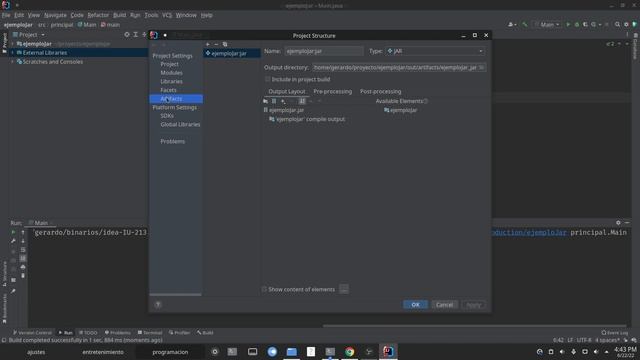Hide the Run panel with minus icon
640x360 pixels.
[x=627, y=223]
